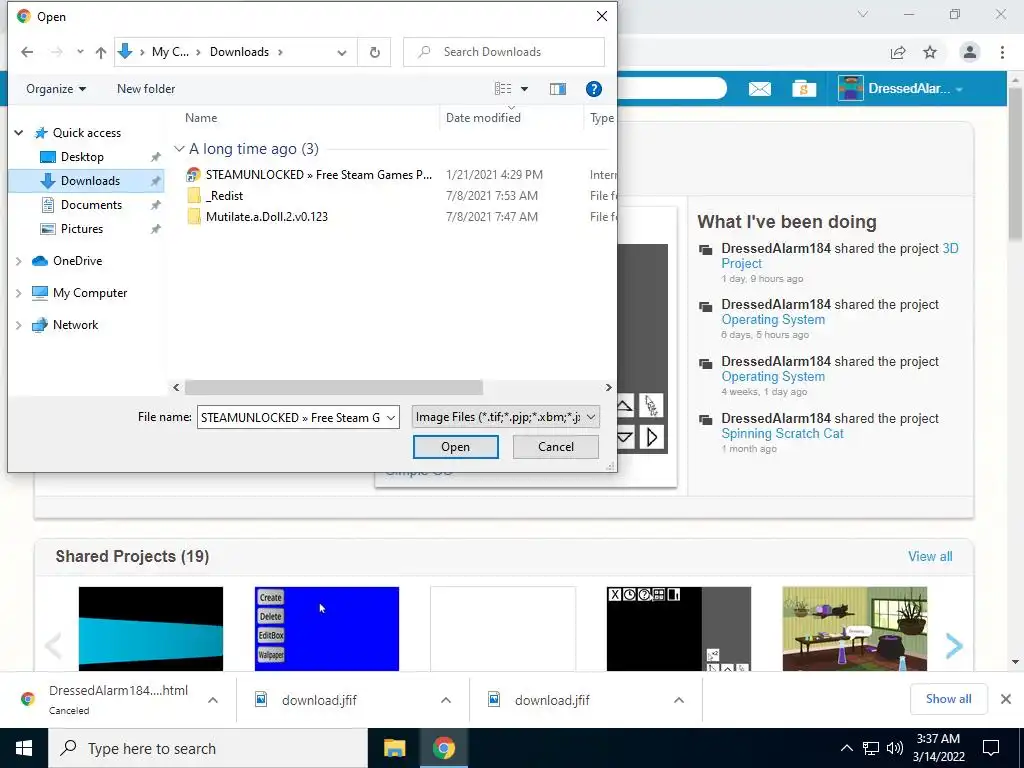Share this page icon in Chrome
1024x768 pixels.
(x=898, y=52)
